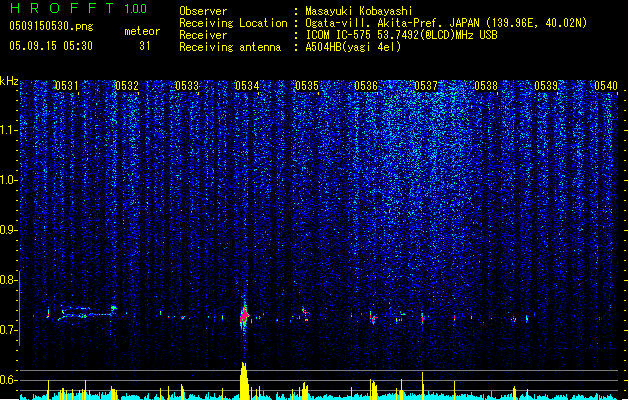The image size is (629, 400).
Task: Click the 0.6 frequency axis label
Action: [8, 380]
